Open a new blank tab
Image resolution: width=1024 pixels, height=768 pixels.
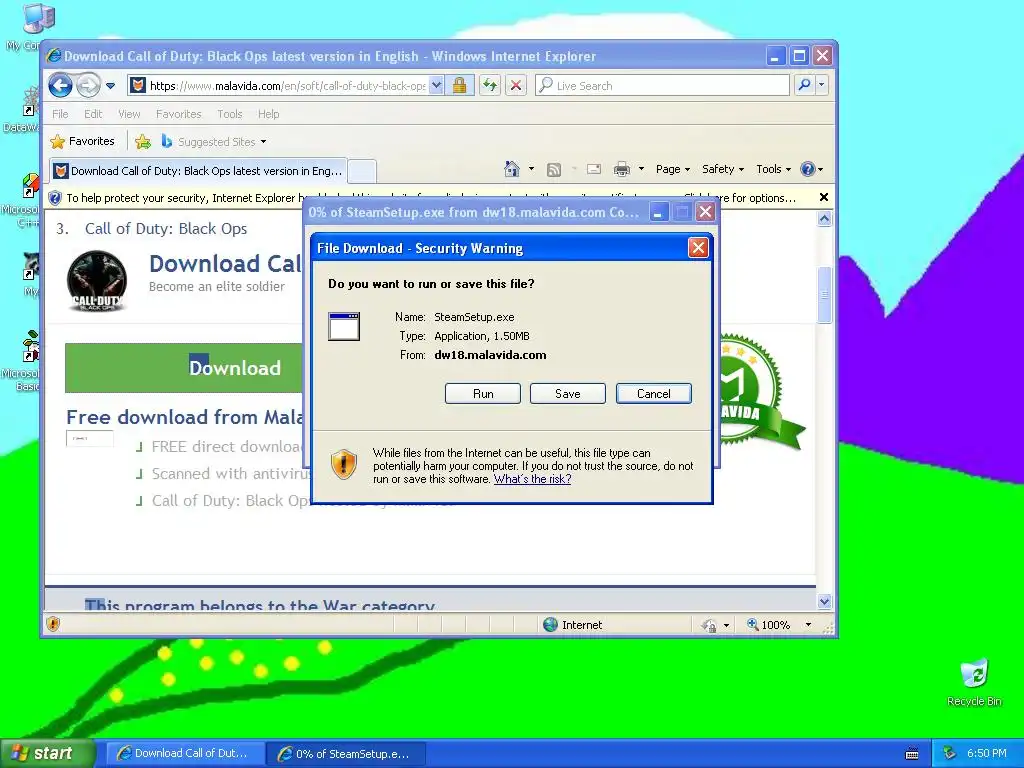pyautogui.click(x=362, y=172)
